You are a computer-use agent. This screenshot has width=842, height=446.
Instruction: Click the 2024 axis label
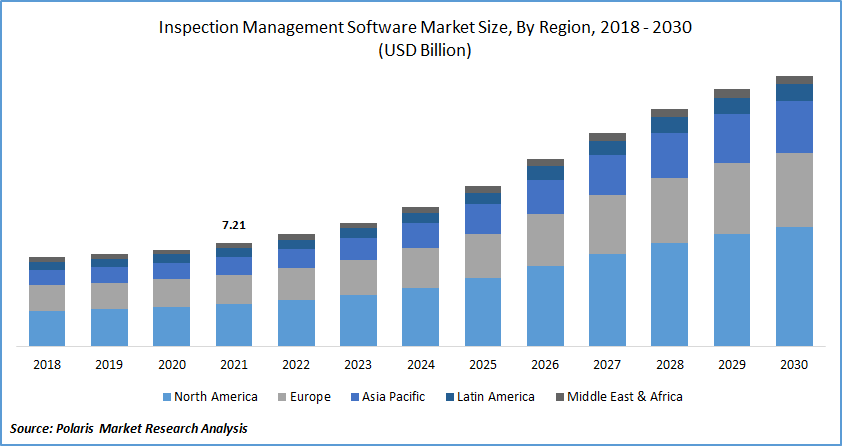(420, 365)
